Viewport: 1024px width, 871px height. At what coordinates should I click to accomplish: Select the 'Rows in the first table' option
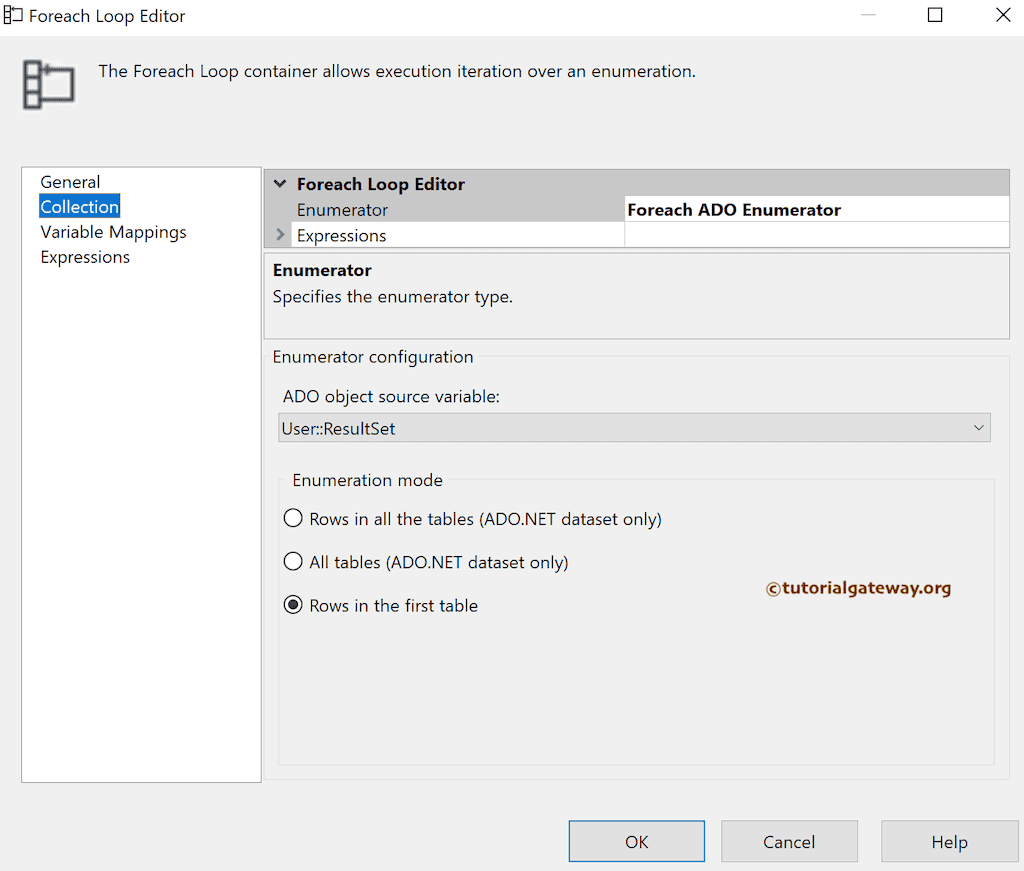295,605
